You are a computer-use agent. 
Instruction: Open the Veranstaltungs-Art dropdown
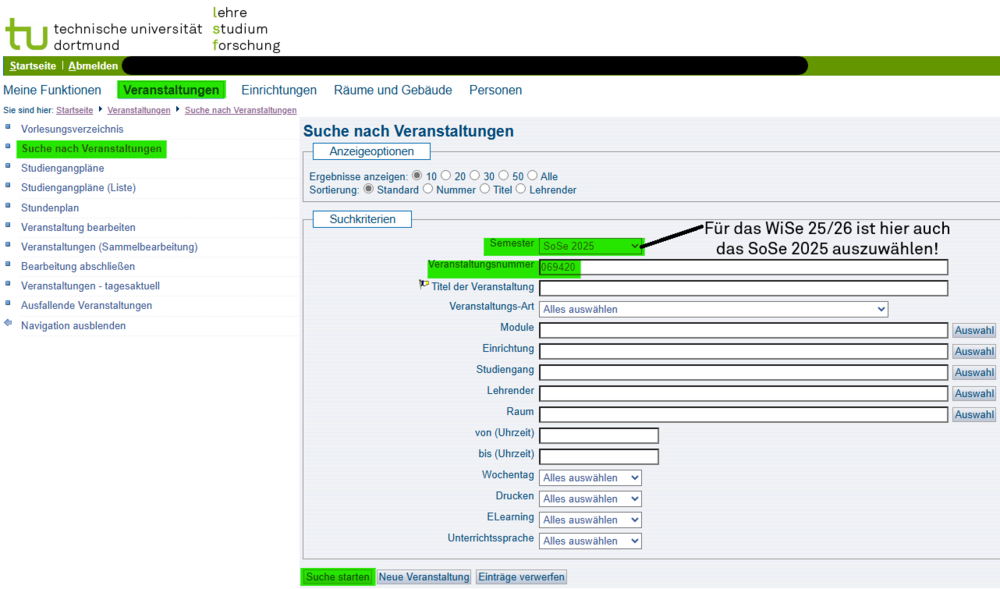[714, 309]
